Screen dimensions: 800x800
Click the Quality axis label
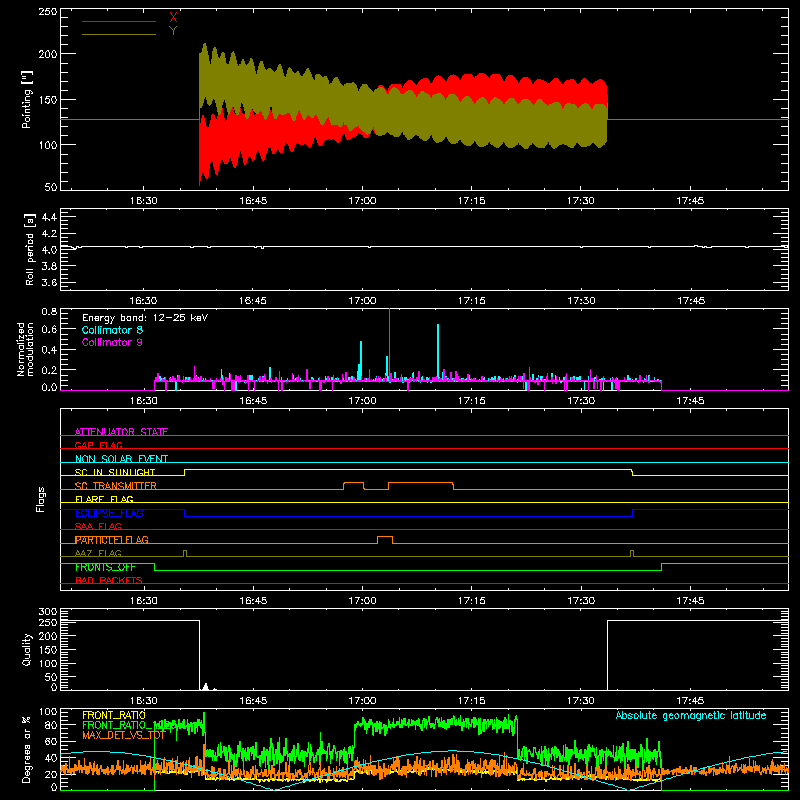[27, 649]
